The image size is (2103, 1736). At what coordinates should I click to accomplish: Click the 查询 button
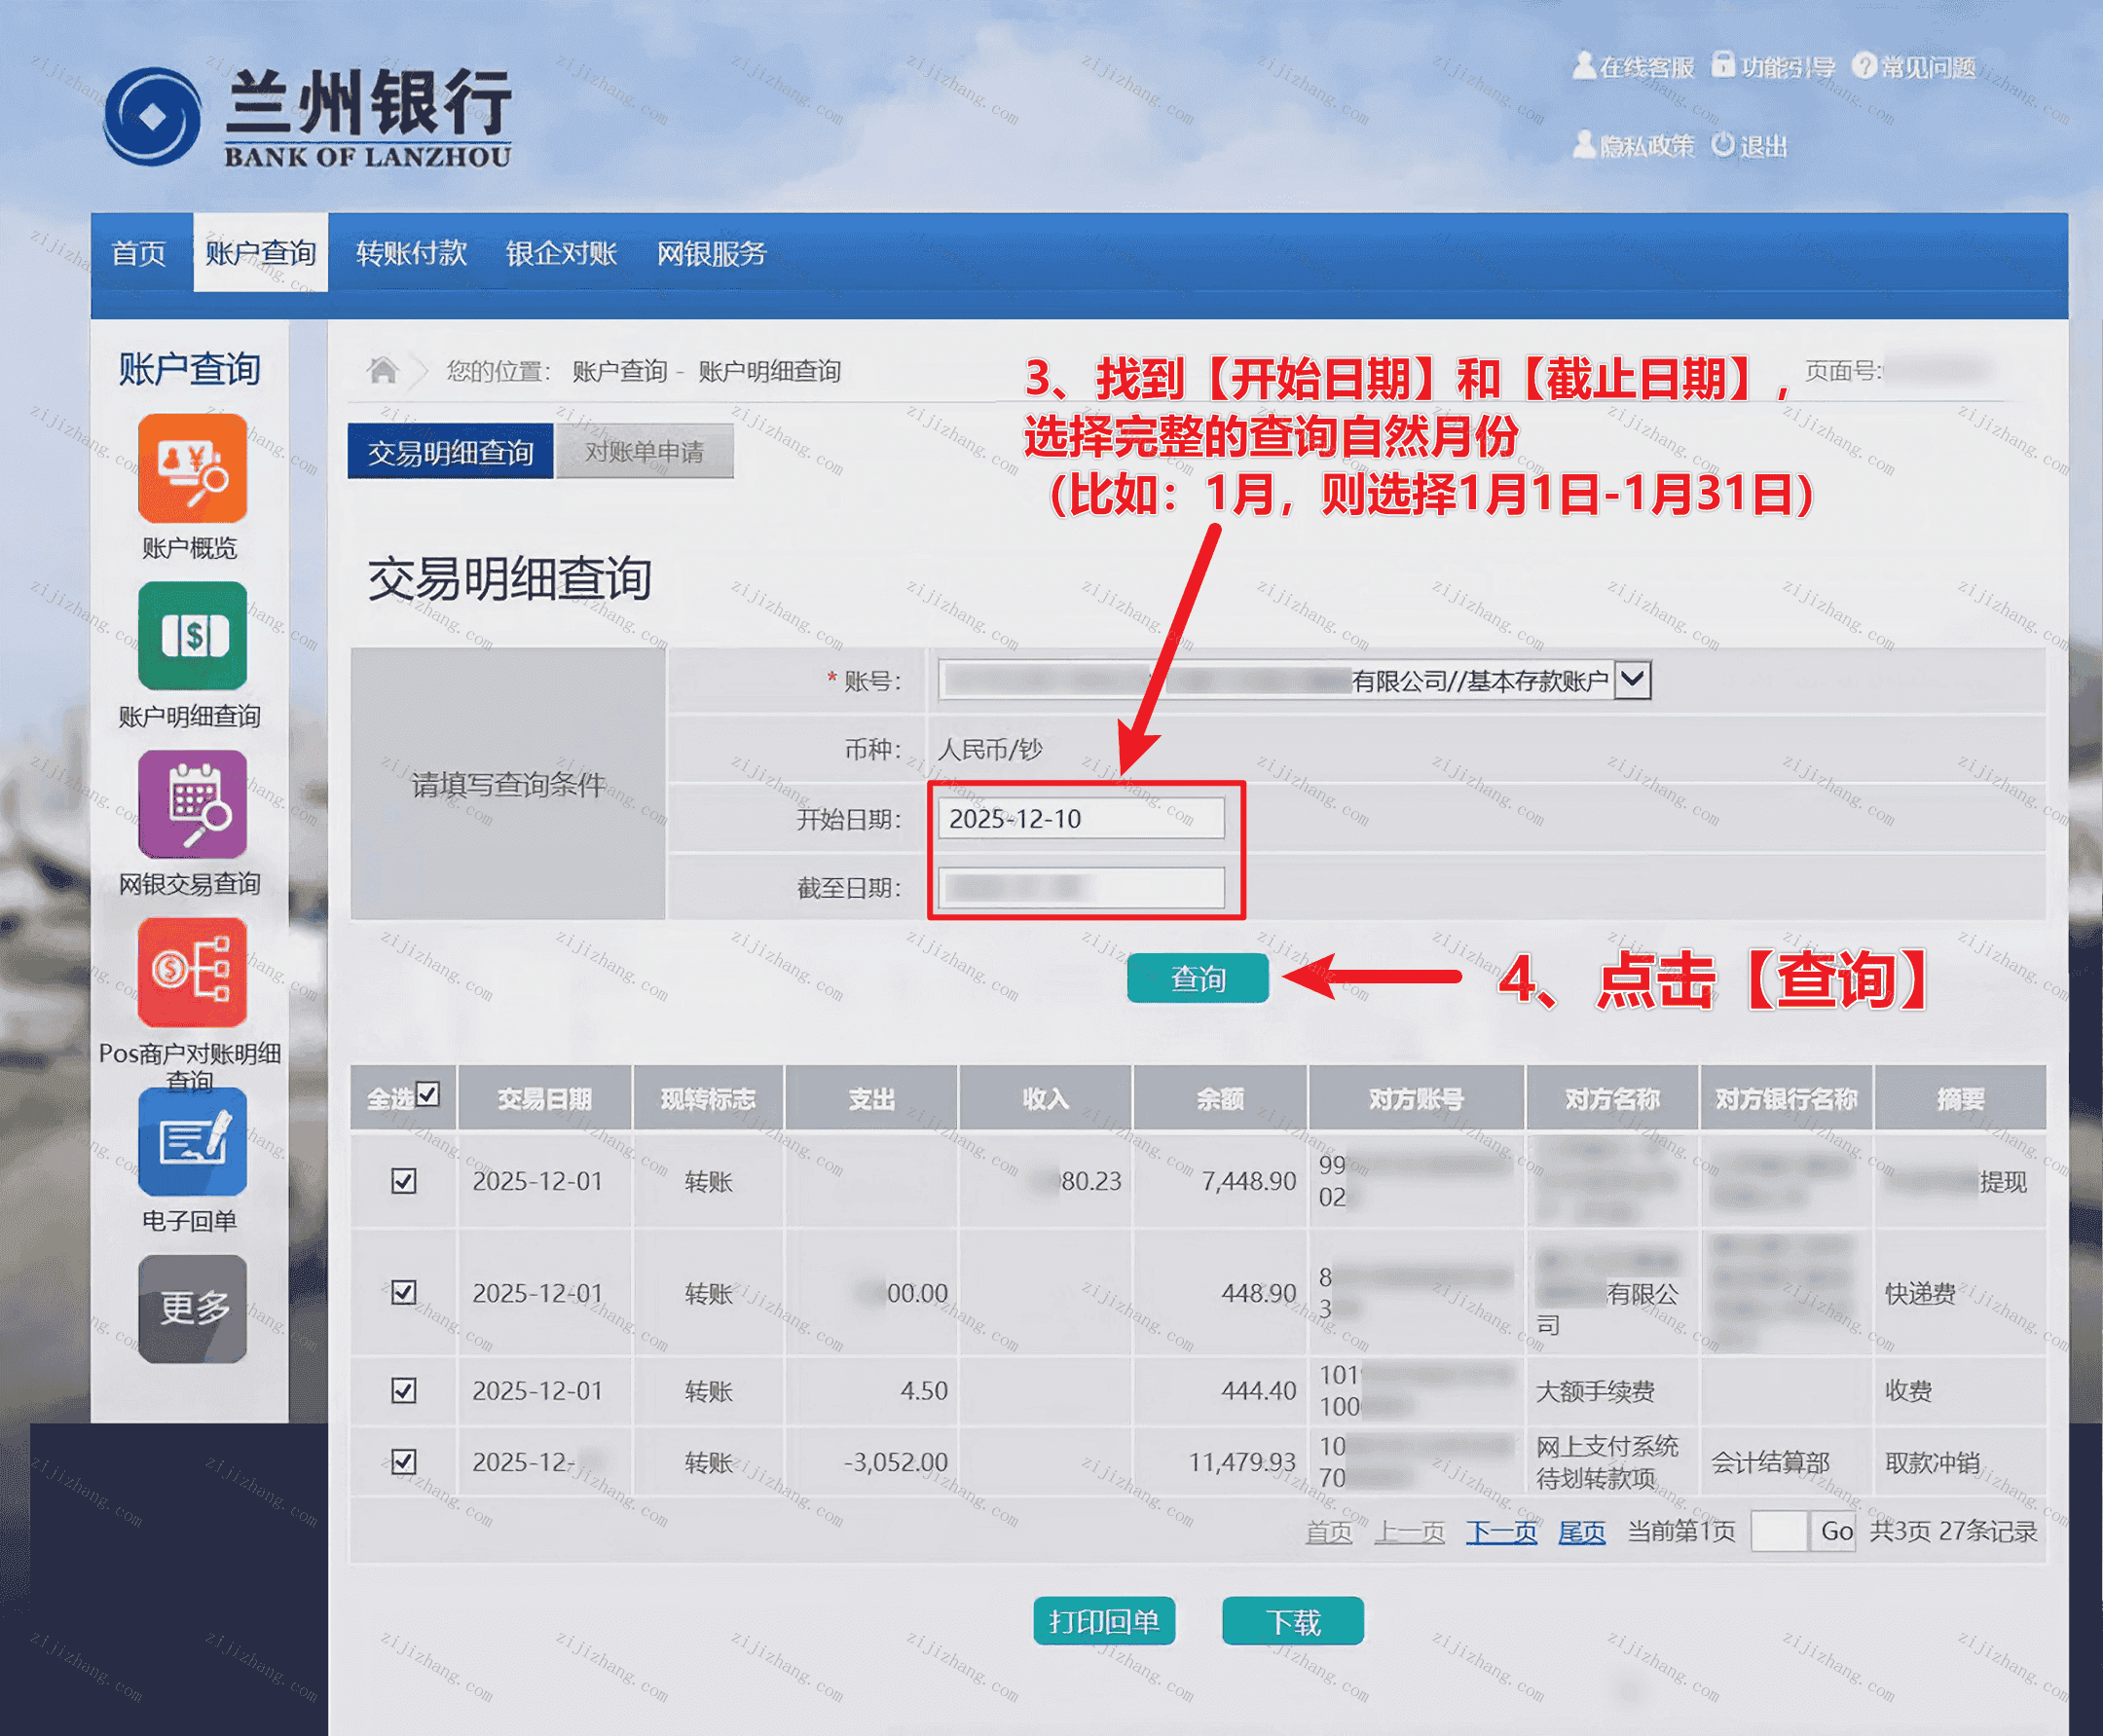(1197, 978)
